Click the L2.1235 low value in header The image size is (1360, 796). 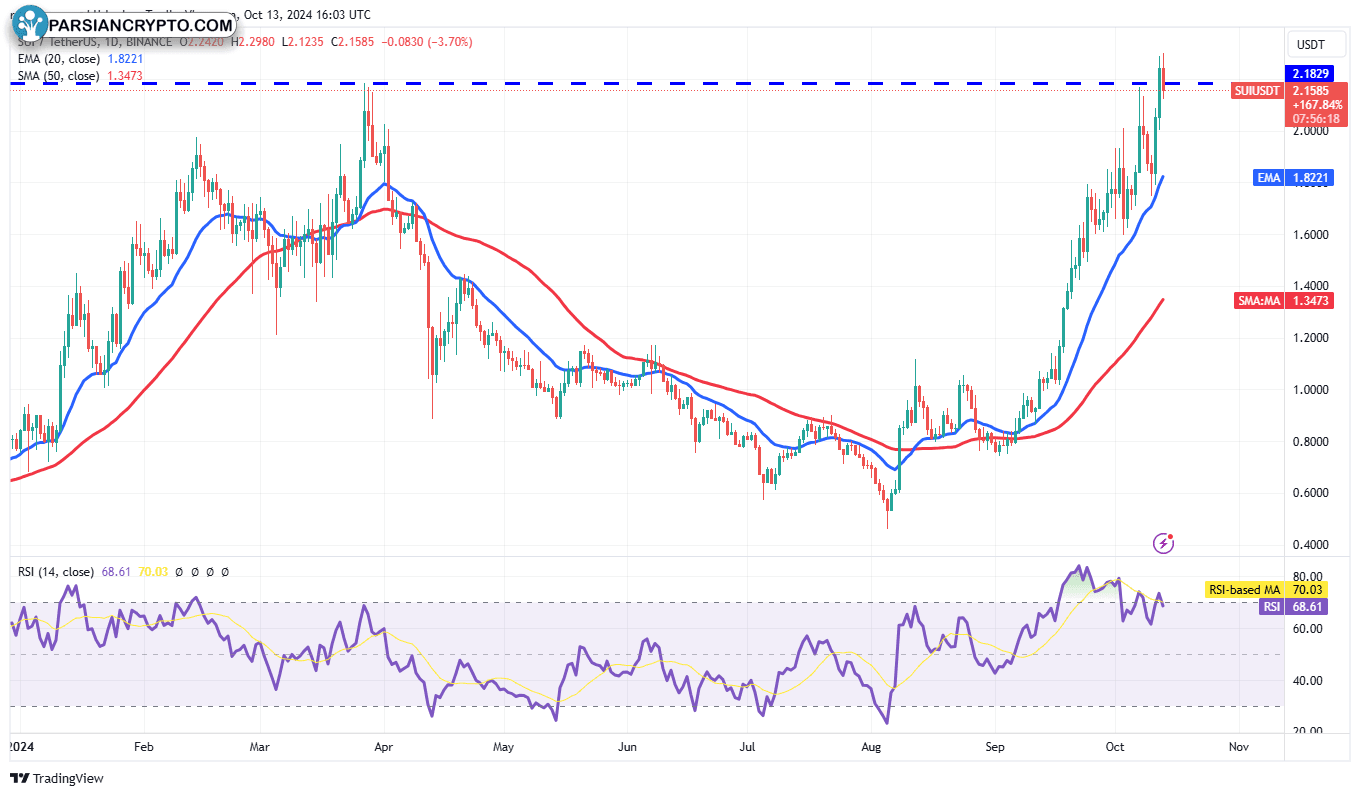303,42
